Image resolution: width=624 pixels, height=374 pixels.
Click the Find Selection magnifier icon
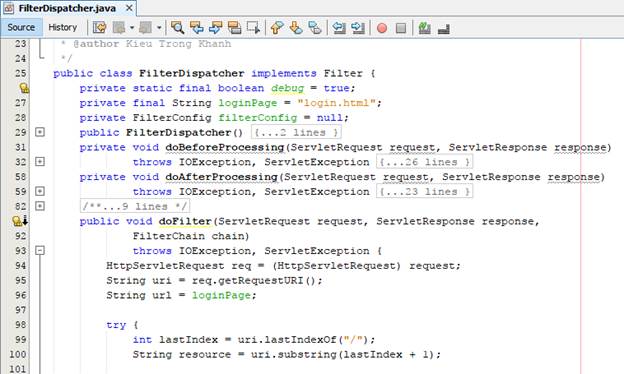pos(177,27)
